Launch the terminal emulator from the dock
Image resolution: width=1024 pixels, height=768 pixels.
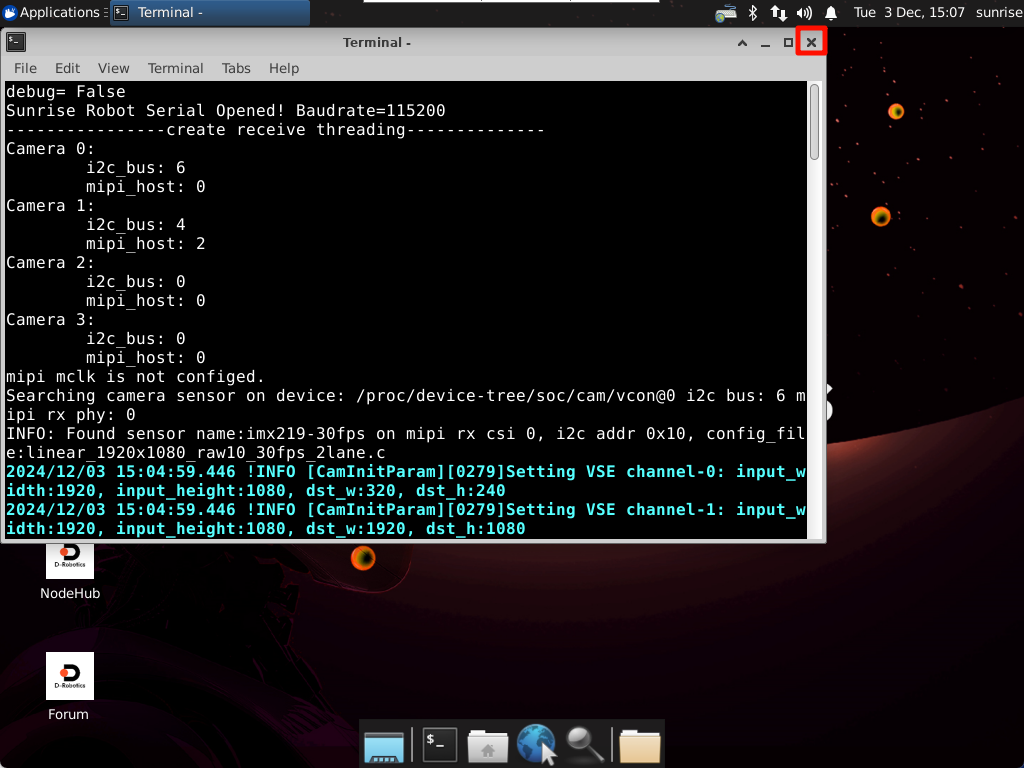[x=440, y=744]
